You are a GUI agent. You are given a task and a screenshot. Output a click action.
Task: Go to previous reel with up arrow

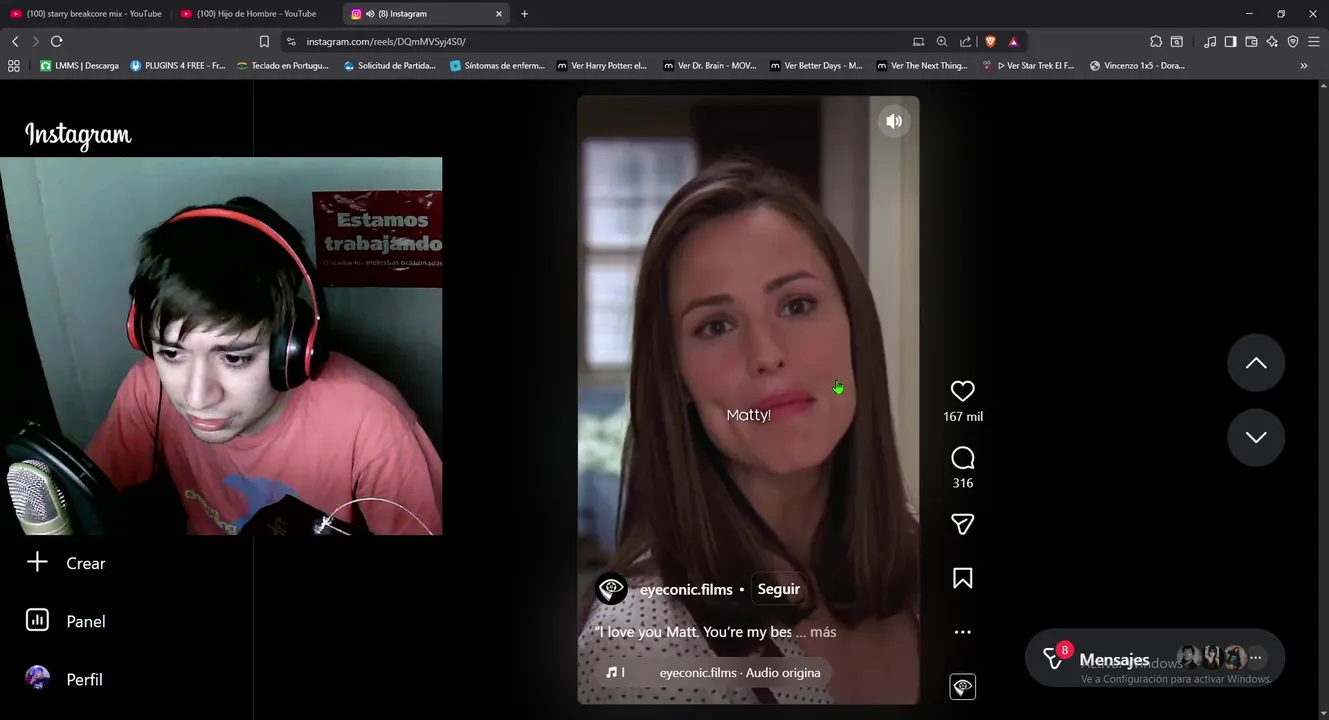pyautogui.click(x=1256, y=363)
